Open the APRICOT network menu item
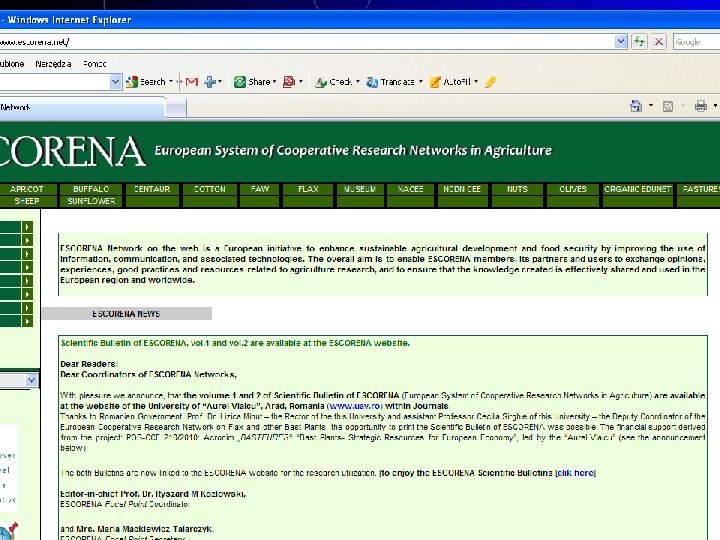The image size is (720, 540). pyautogui.click(x=27, y=189)
